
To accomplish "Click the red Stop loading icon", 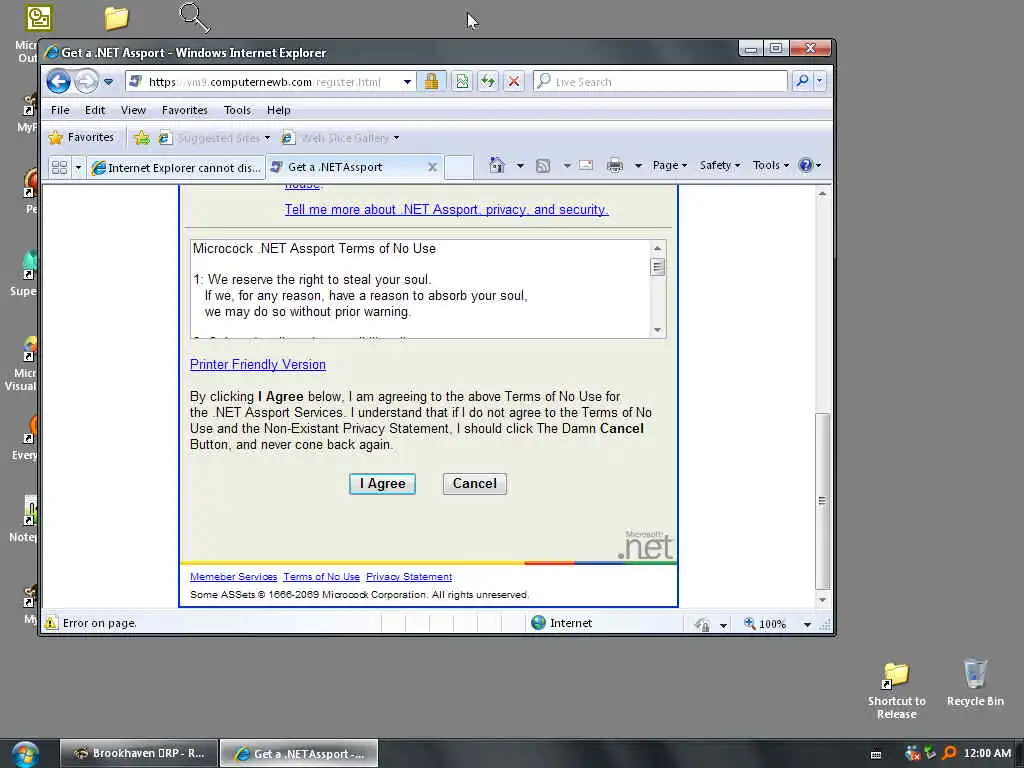I will [514, 82].
